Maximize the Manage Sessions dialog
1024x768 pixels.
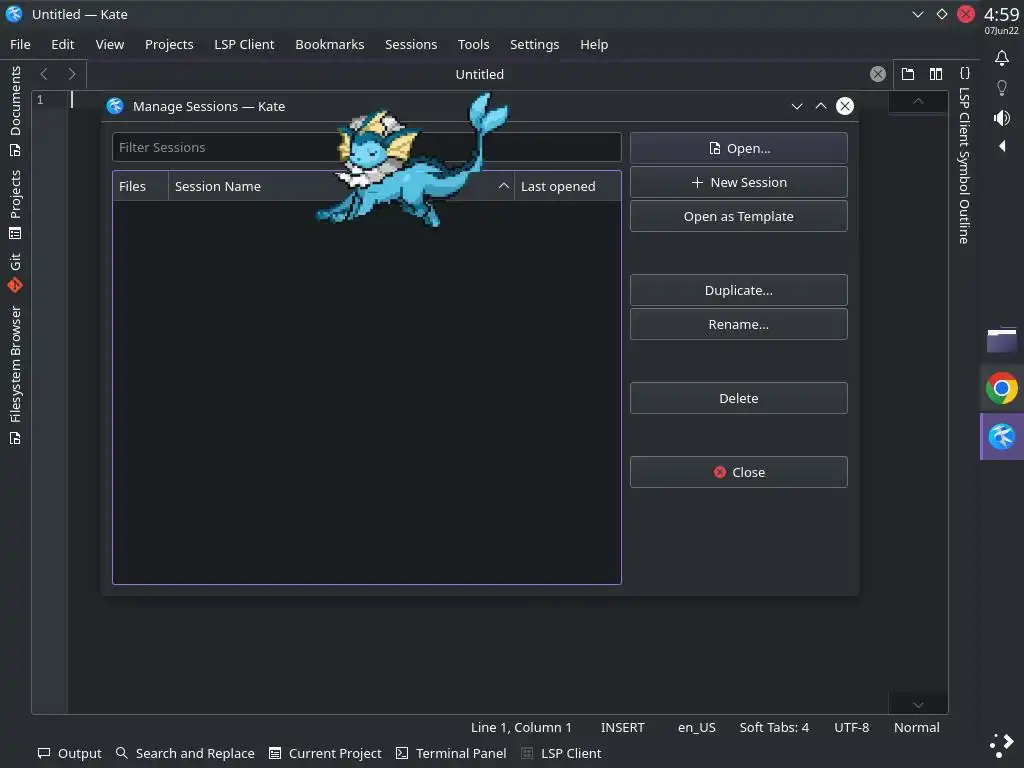pyautogui.click(x=821, y=106)
